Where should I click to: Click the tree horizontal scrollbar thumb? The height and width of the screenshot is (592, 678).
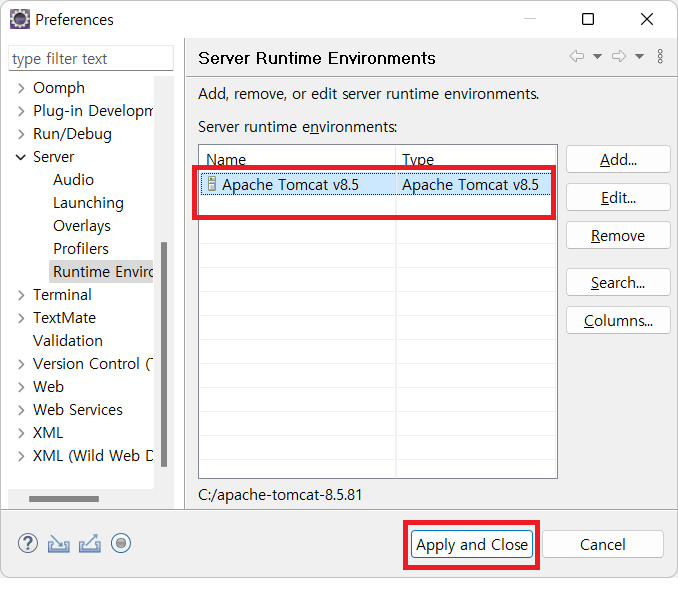[x=64, y=499]
